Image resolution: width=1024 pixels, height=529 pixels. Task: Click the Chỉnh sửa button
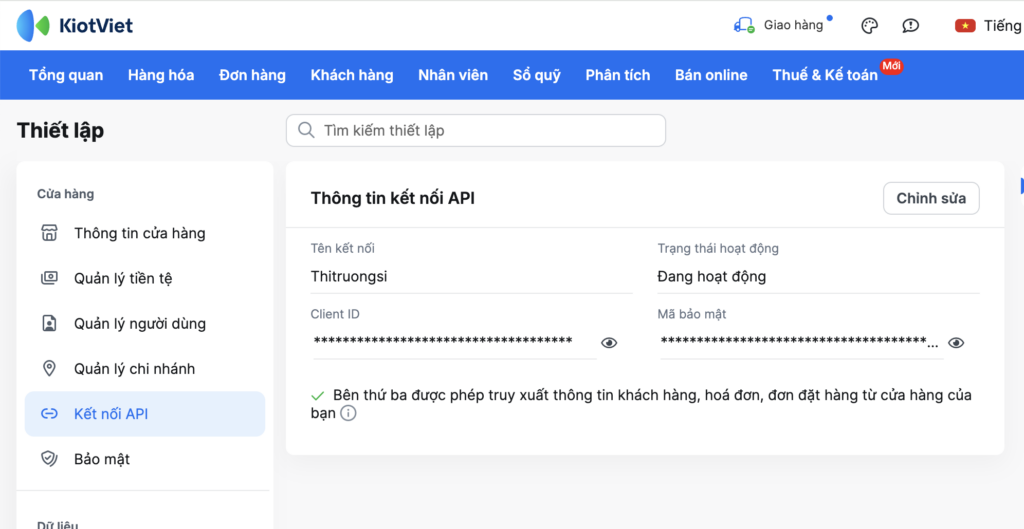click(x=930, y=198)
